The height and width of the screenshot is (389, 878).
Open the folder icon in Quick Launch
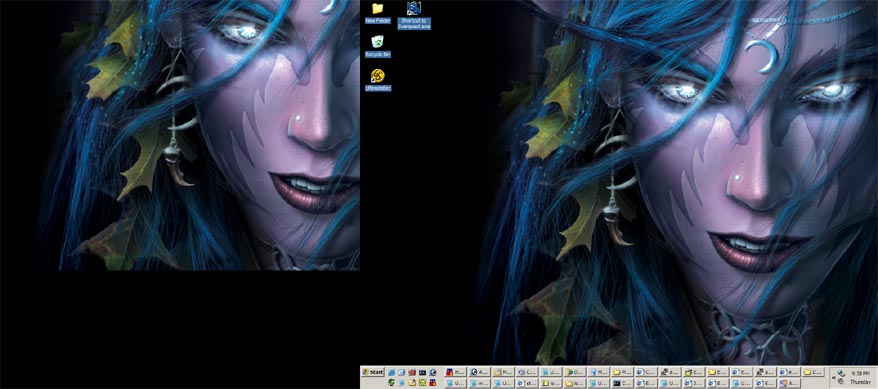coord(412,383)
